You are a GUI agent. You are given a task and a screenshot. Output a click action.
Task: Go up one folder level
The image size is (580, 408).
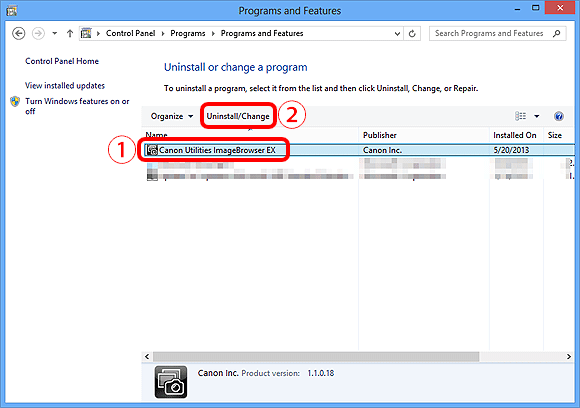70,33
